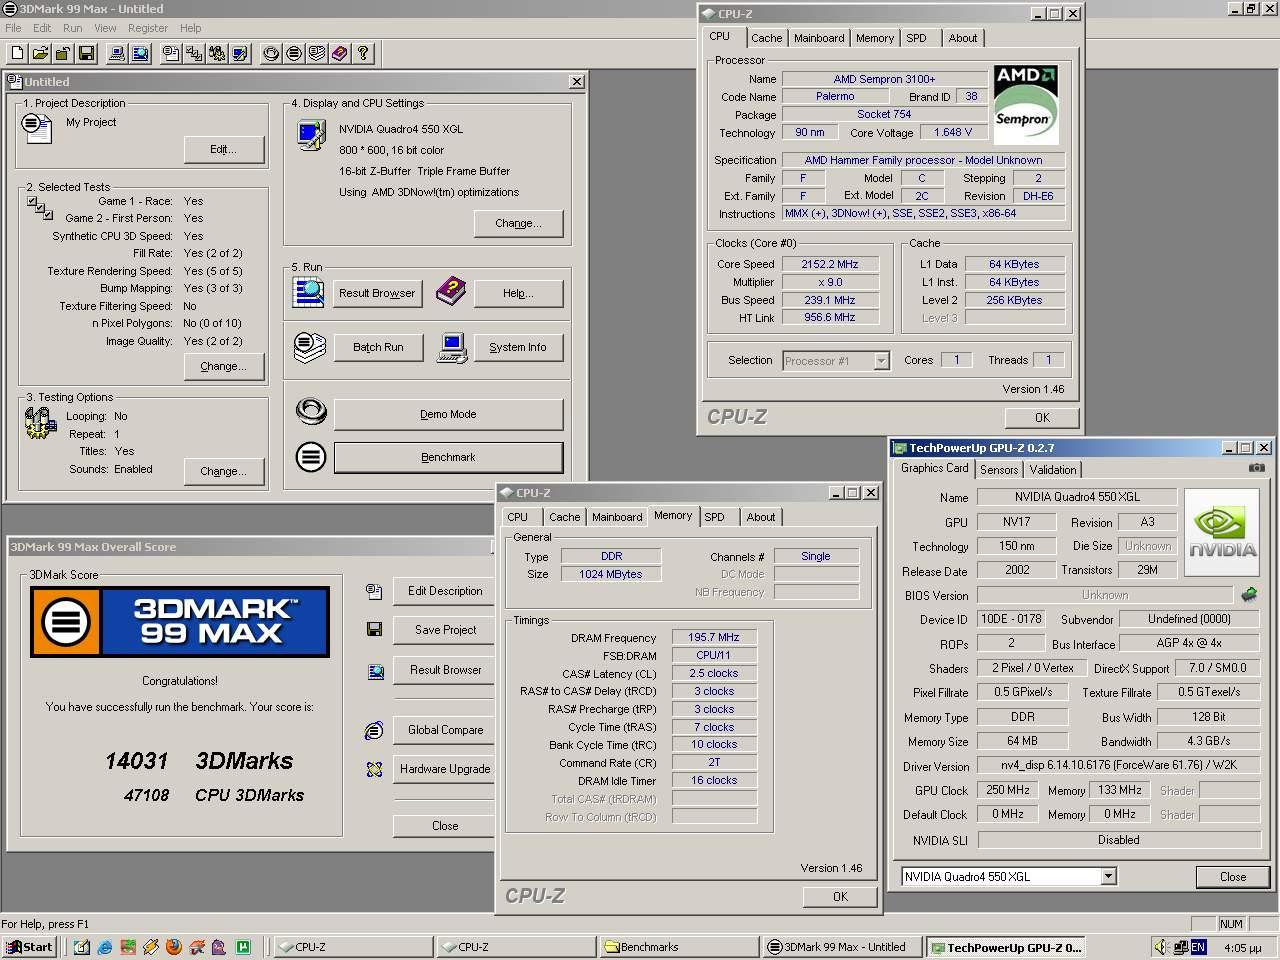Click the System Info computer toolbar icon
Viewport: 1280px width, 960px height.
(x=116, y=53)
